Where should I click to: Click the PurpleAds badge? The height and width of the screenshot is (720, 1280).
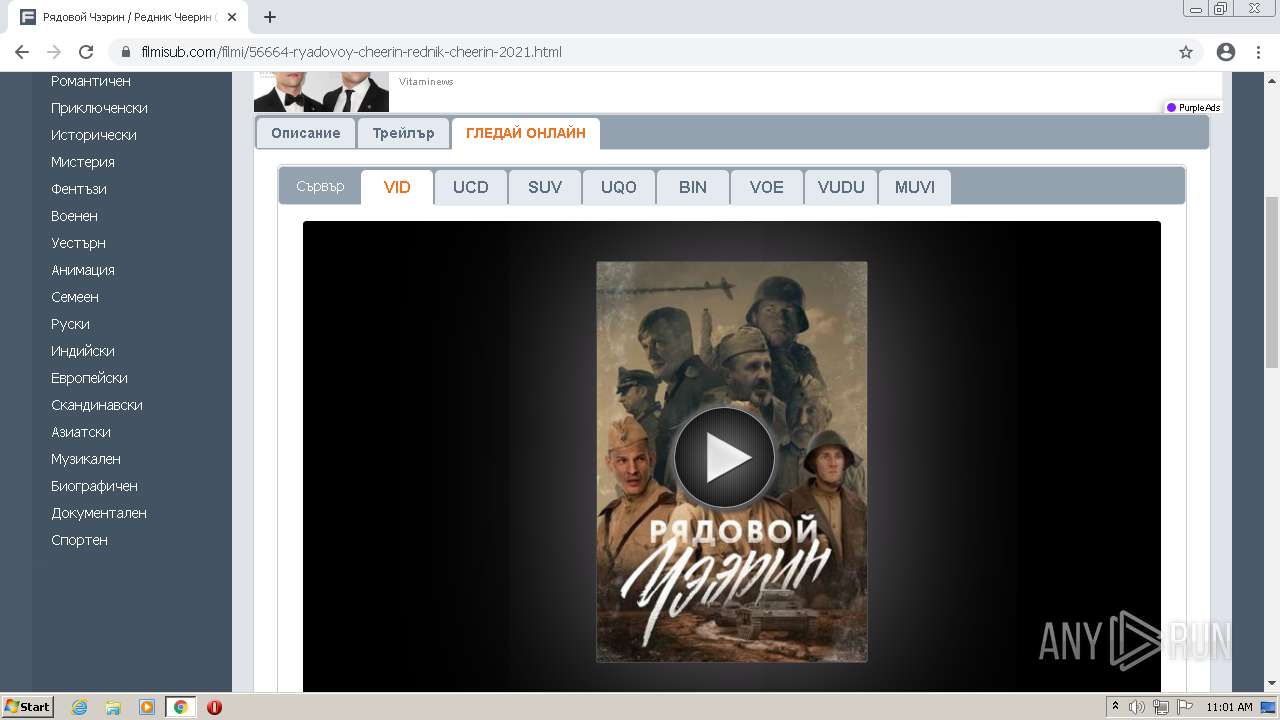pyautogui.click(x=1193, y=107)
